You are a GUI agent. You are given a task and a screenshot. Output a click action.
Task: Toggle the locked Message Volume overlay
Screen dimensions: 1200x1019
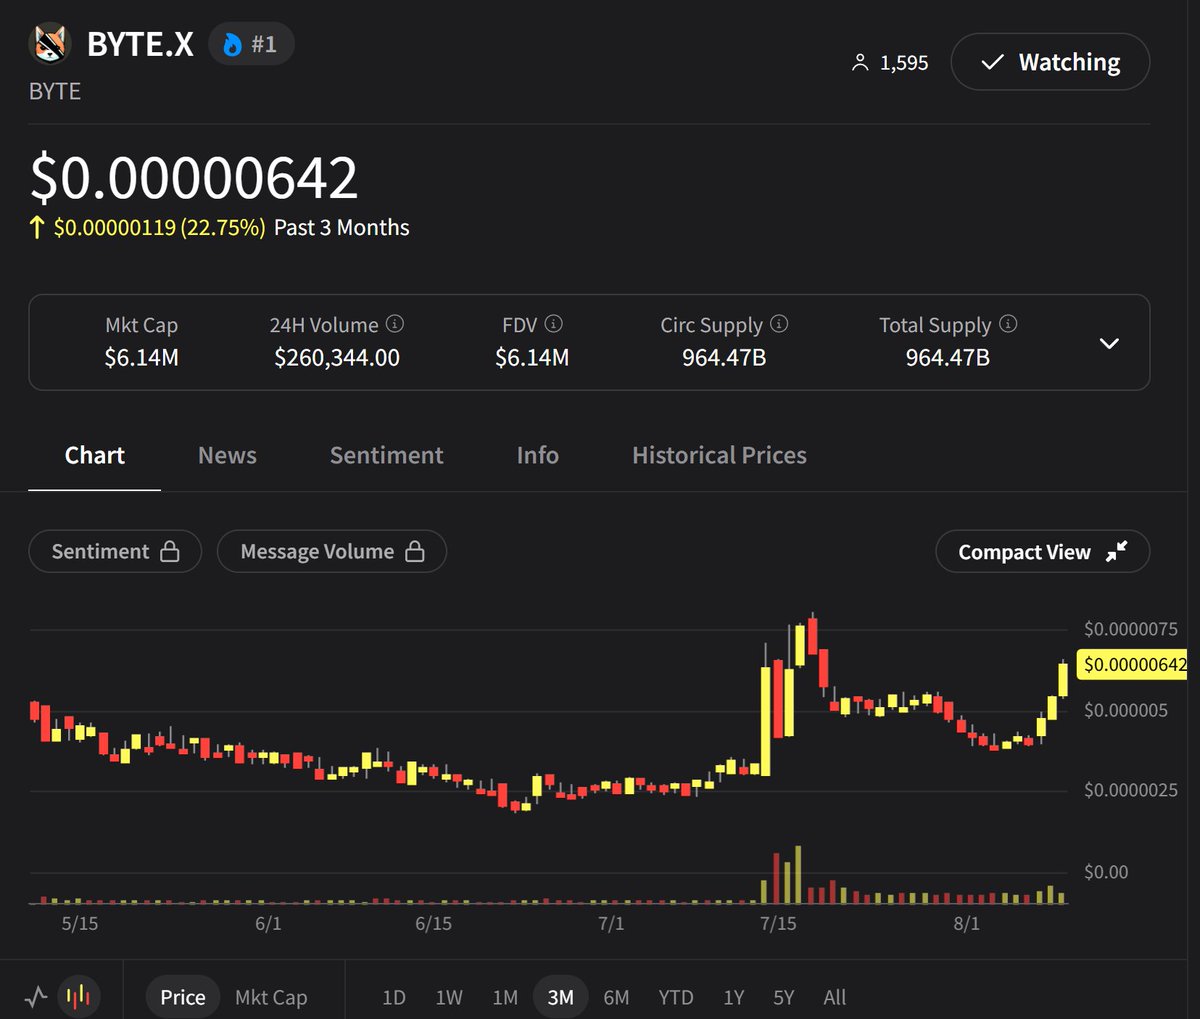[x=332, y=552]
